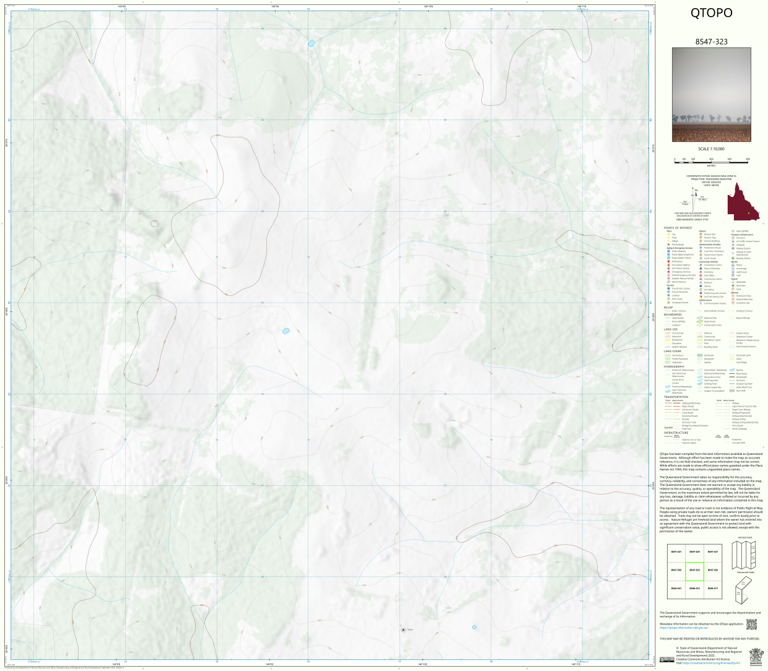Click the green highlighted cell in sheet index

694,571
